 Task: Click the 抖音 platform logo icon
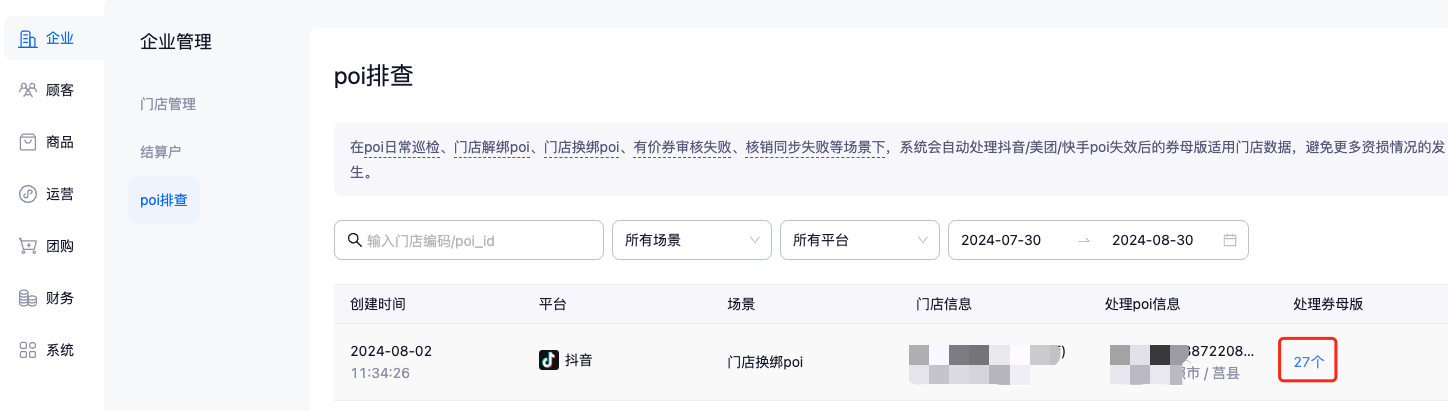tap(549, 360)
